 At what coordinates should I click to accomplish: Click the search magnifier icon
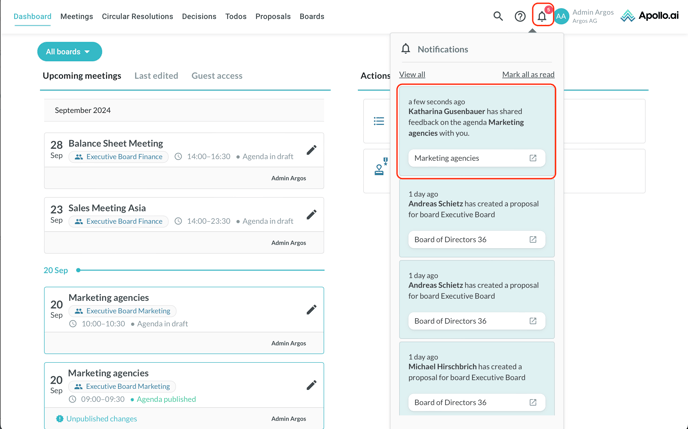click(498, 16)
